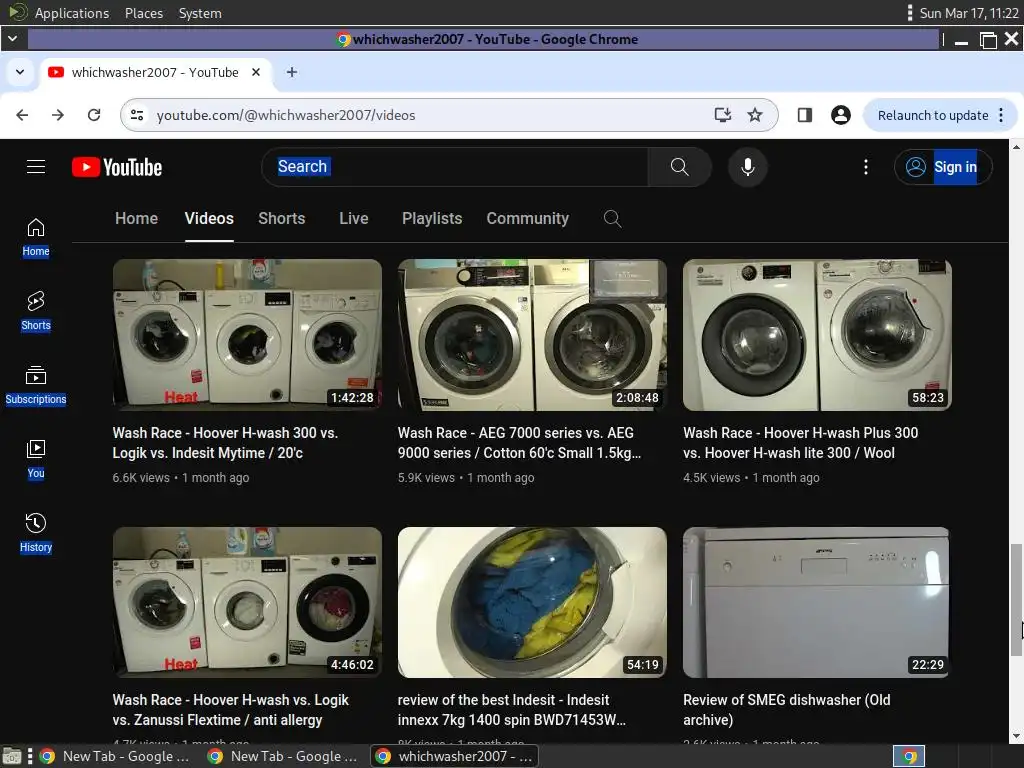Image resolution: width=1024 pixels, height=768 pixels.
Task: Click the clock showing Sun Mar 17
Action: click(968, 13)
